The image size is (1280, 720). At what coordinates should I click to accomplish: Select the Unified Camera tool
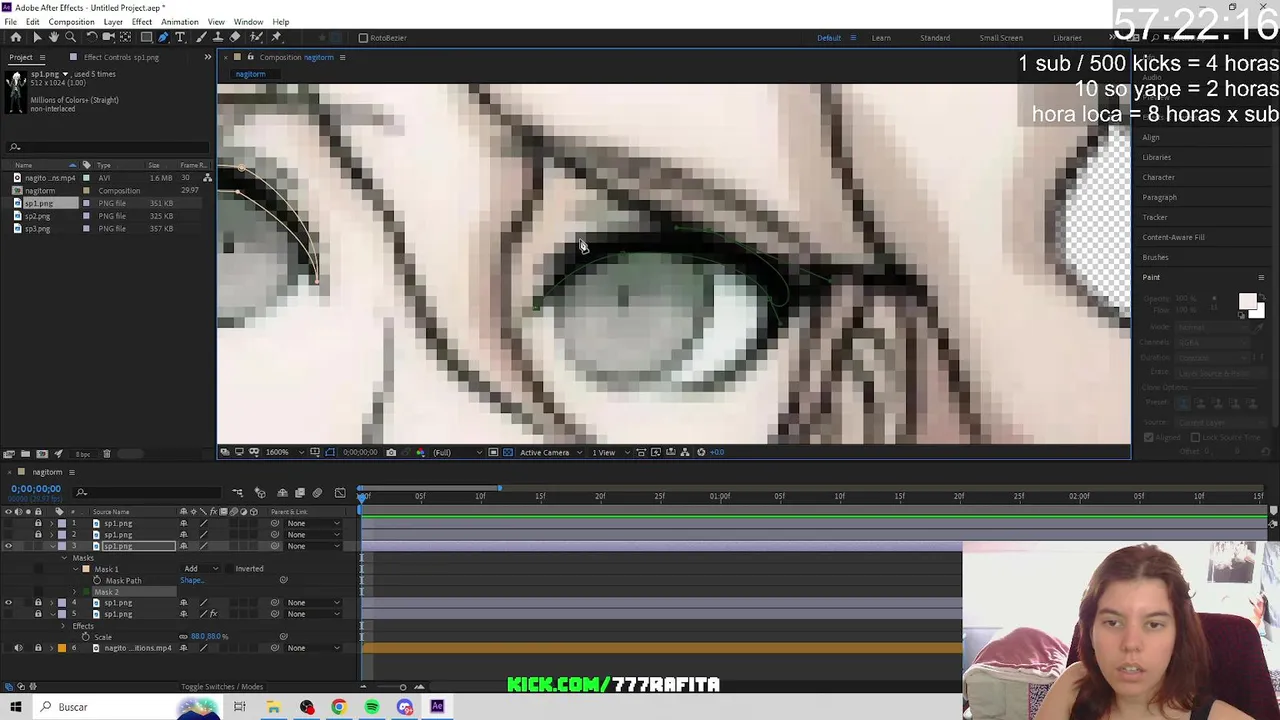(x=108, y=37)
